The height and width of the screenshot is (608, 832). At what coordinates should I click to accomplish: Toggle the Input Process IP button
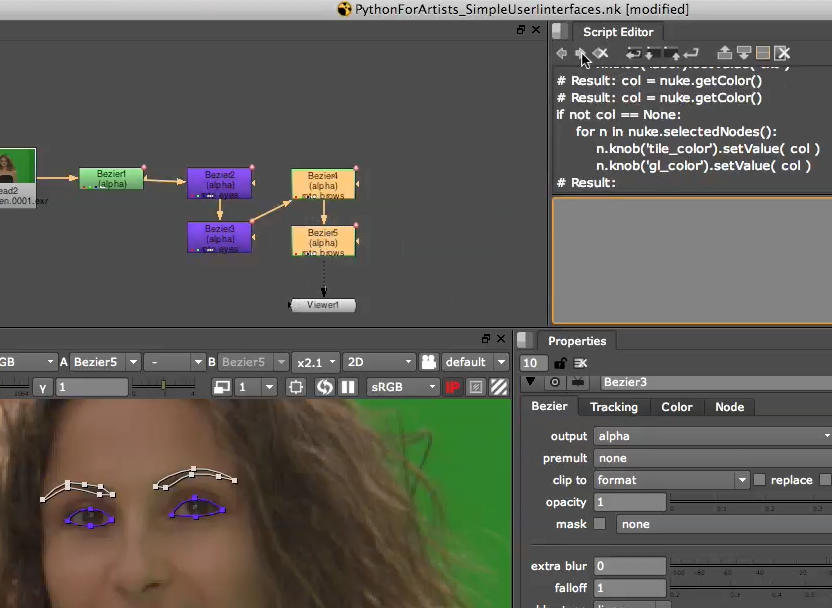pos(453,387)
